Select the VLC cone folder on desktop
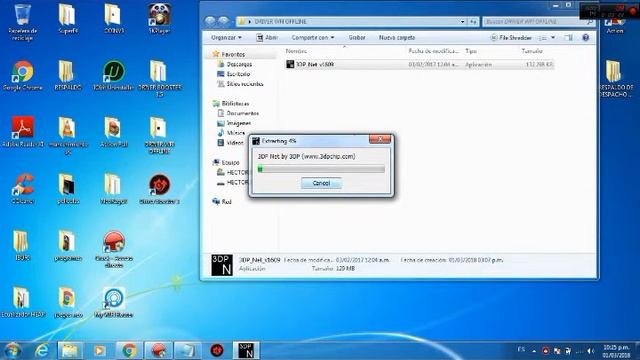Viewport: 640px width, 360px height. coord(68,136)
